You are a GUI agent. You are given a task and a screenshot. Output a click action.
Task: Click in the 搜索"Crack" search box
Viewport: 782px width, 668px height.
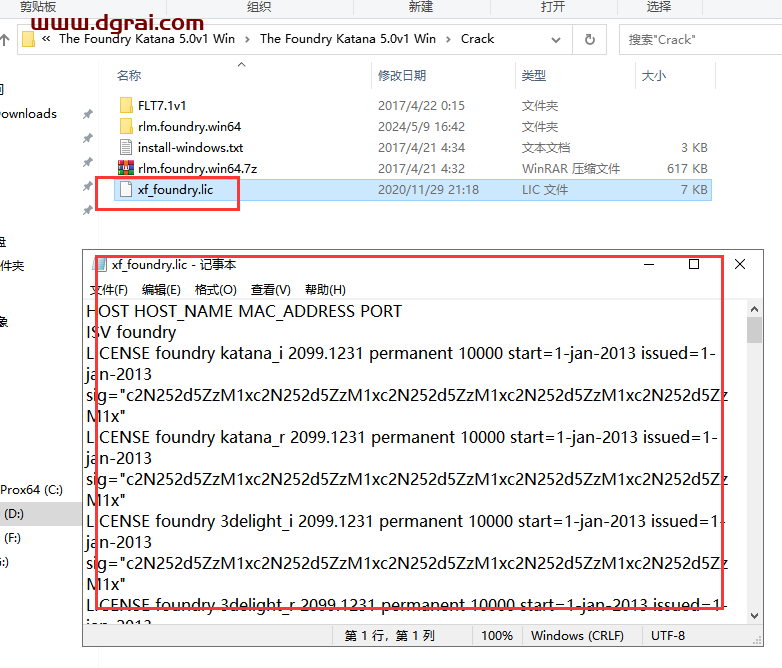point(700,39)
